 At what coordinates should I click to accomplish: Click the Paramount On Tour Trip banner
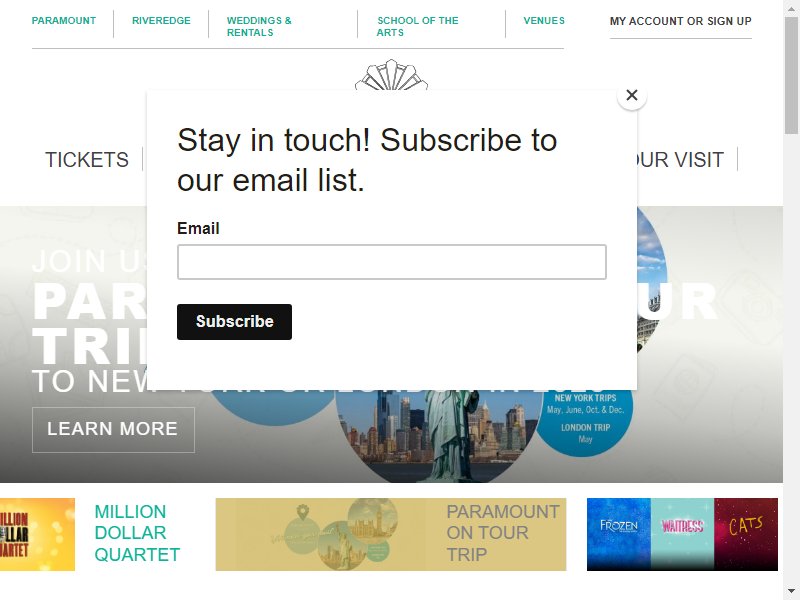pos(391,534)
